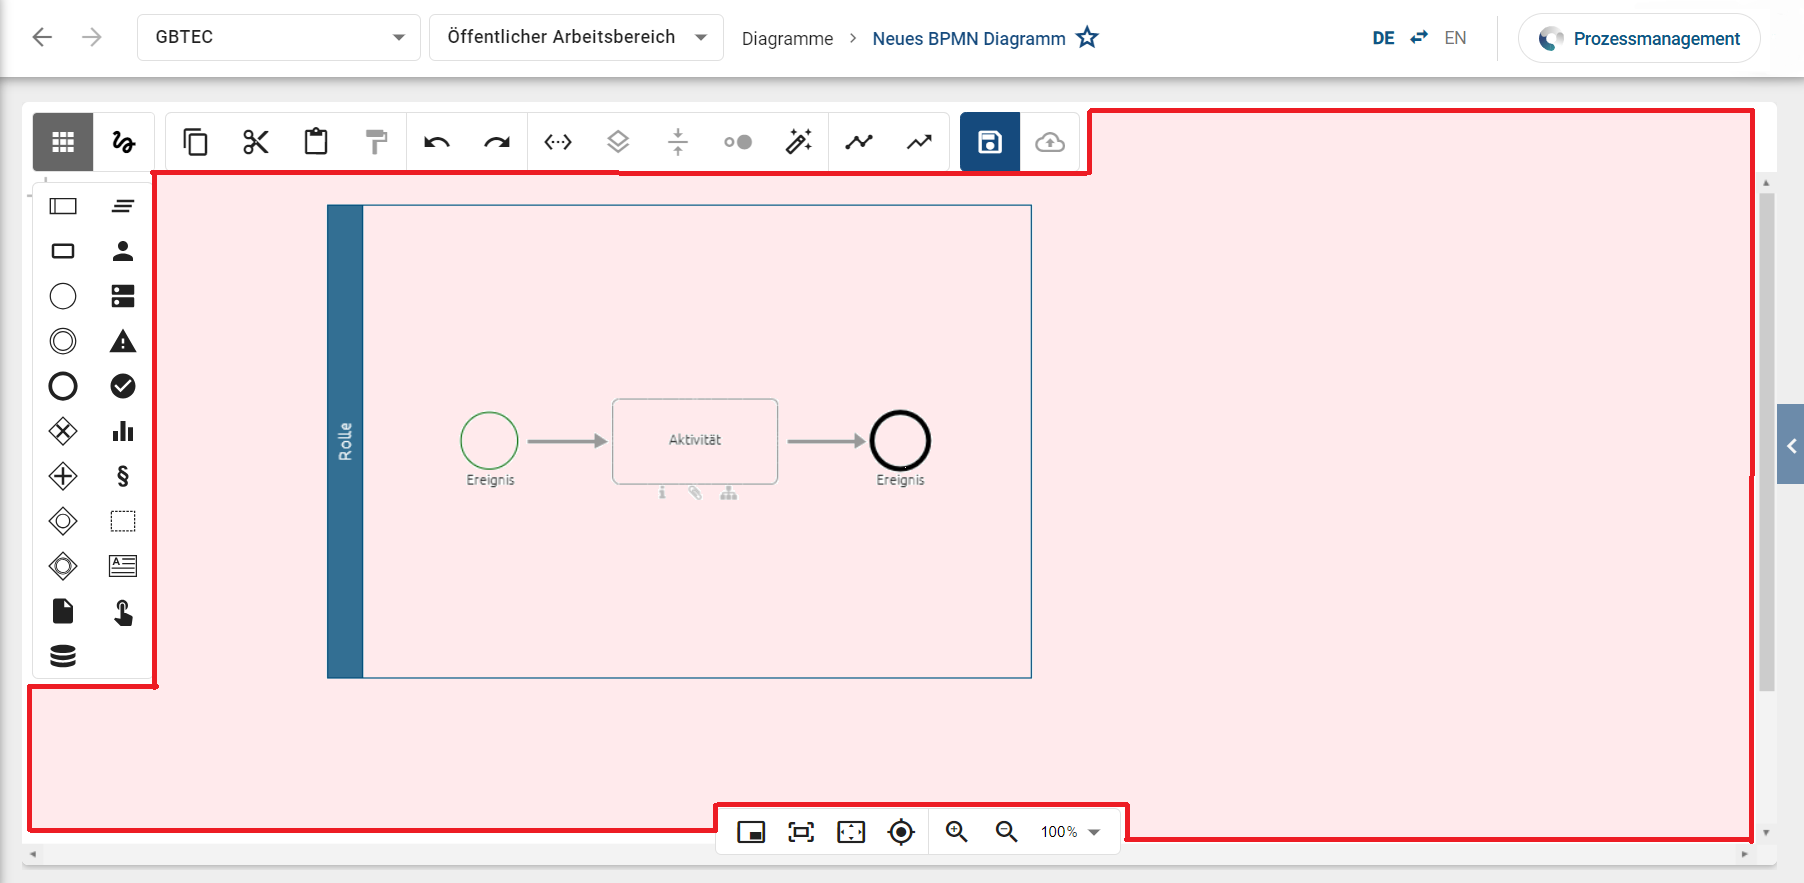Save the diagram with the floppy icon
1804x883 pixels.
990,142
